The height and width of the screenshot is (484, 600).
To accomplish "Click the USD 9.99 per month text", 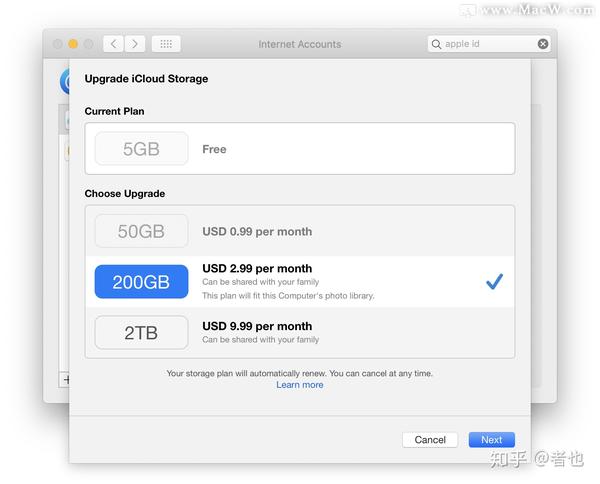I will pos(257,326).
